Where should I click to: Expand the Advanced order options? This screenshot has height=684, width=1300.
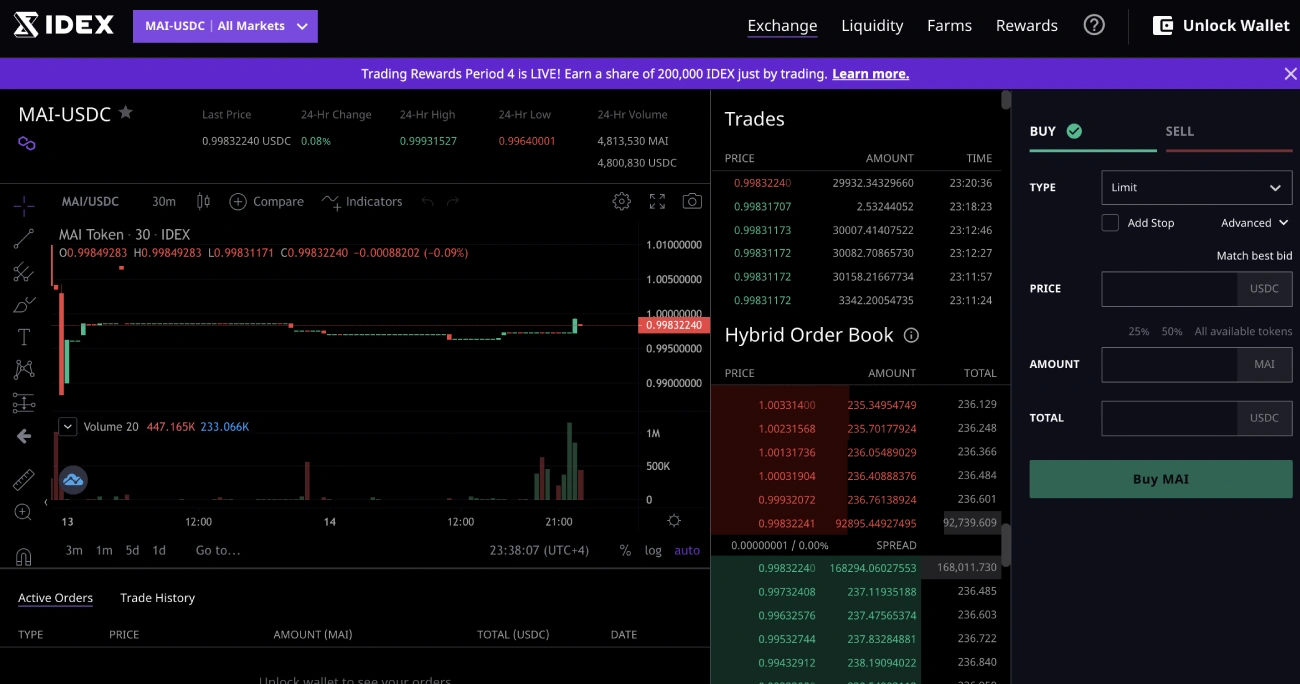click(x=1254, y=223)
